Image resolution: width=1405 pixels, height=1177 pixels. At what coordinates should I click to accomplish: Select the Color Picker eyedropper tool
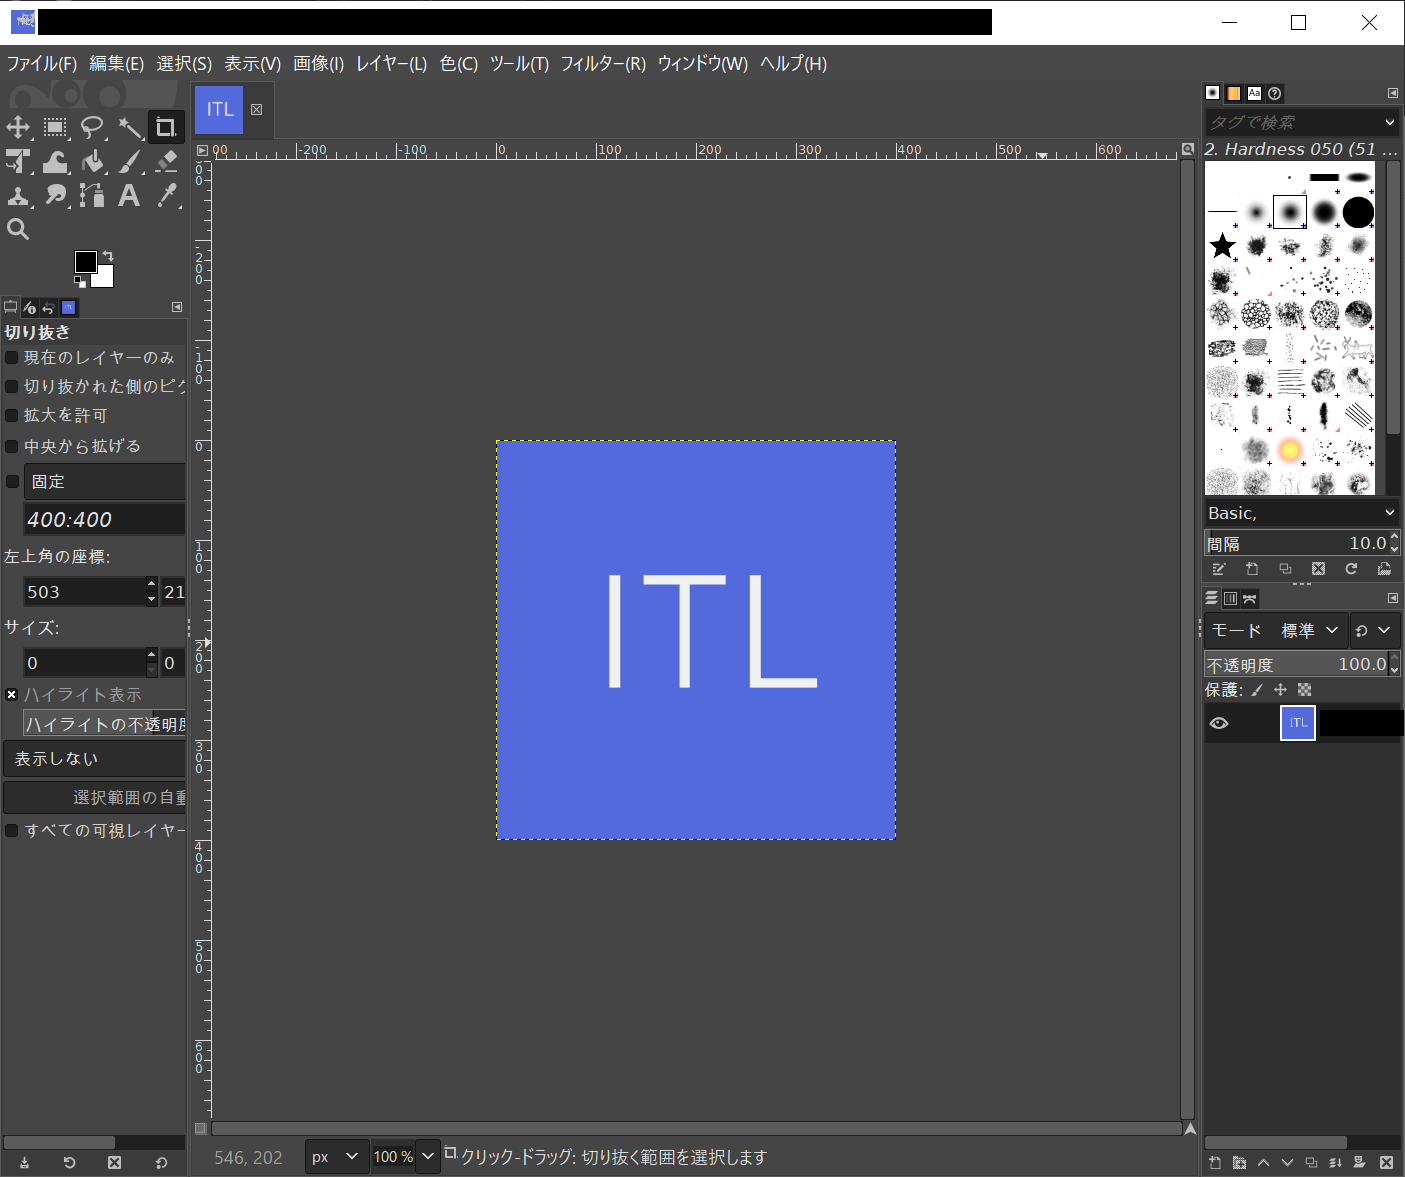167,195
